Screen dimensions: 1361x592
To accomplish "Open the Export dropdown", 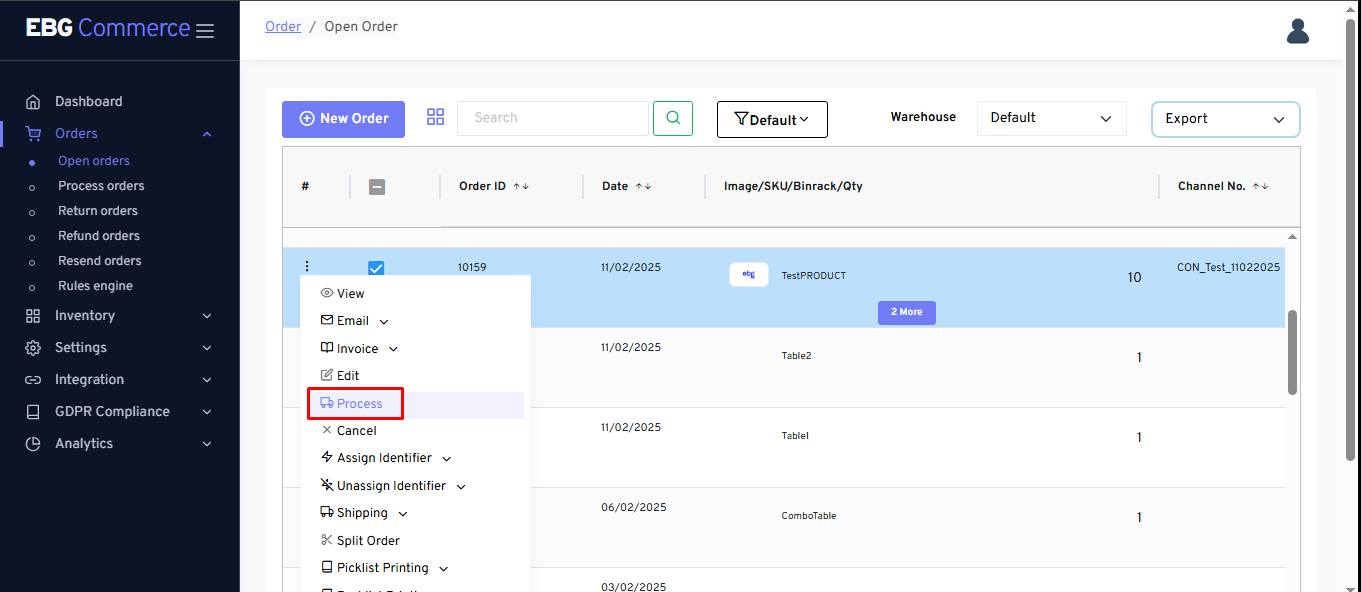I will (x=1225, y=119).
